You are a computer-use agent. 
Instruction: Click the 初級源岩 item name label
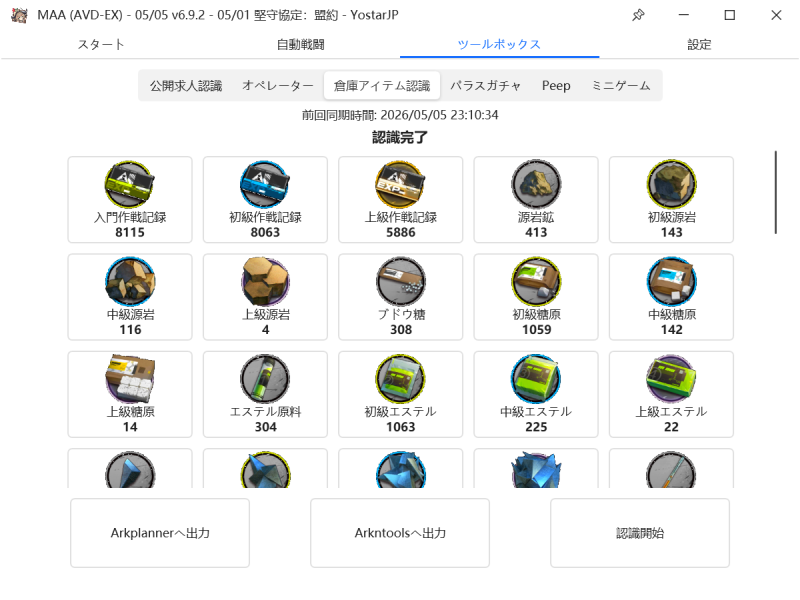click(671, 217)
